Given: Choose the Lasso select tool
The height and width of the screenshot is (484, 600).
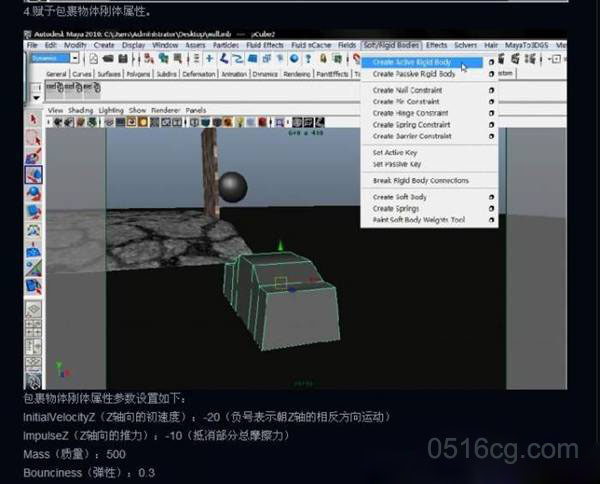Looking at the screenshot, I should coord(34,139).
